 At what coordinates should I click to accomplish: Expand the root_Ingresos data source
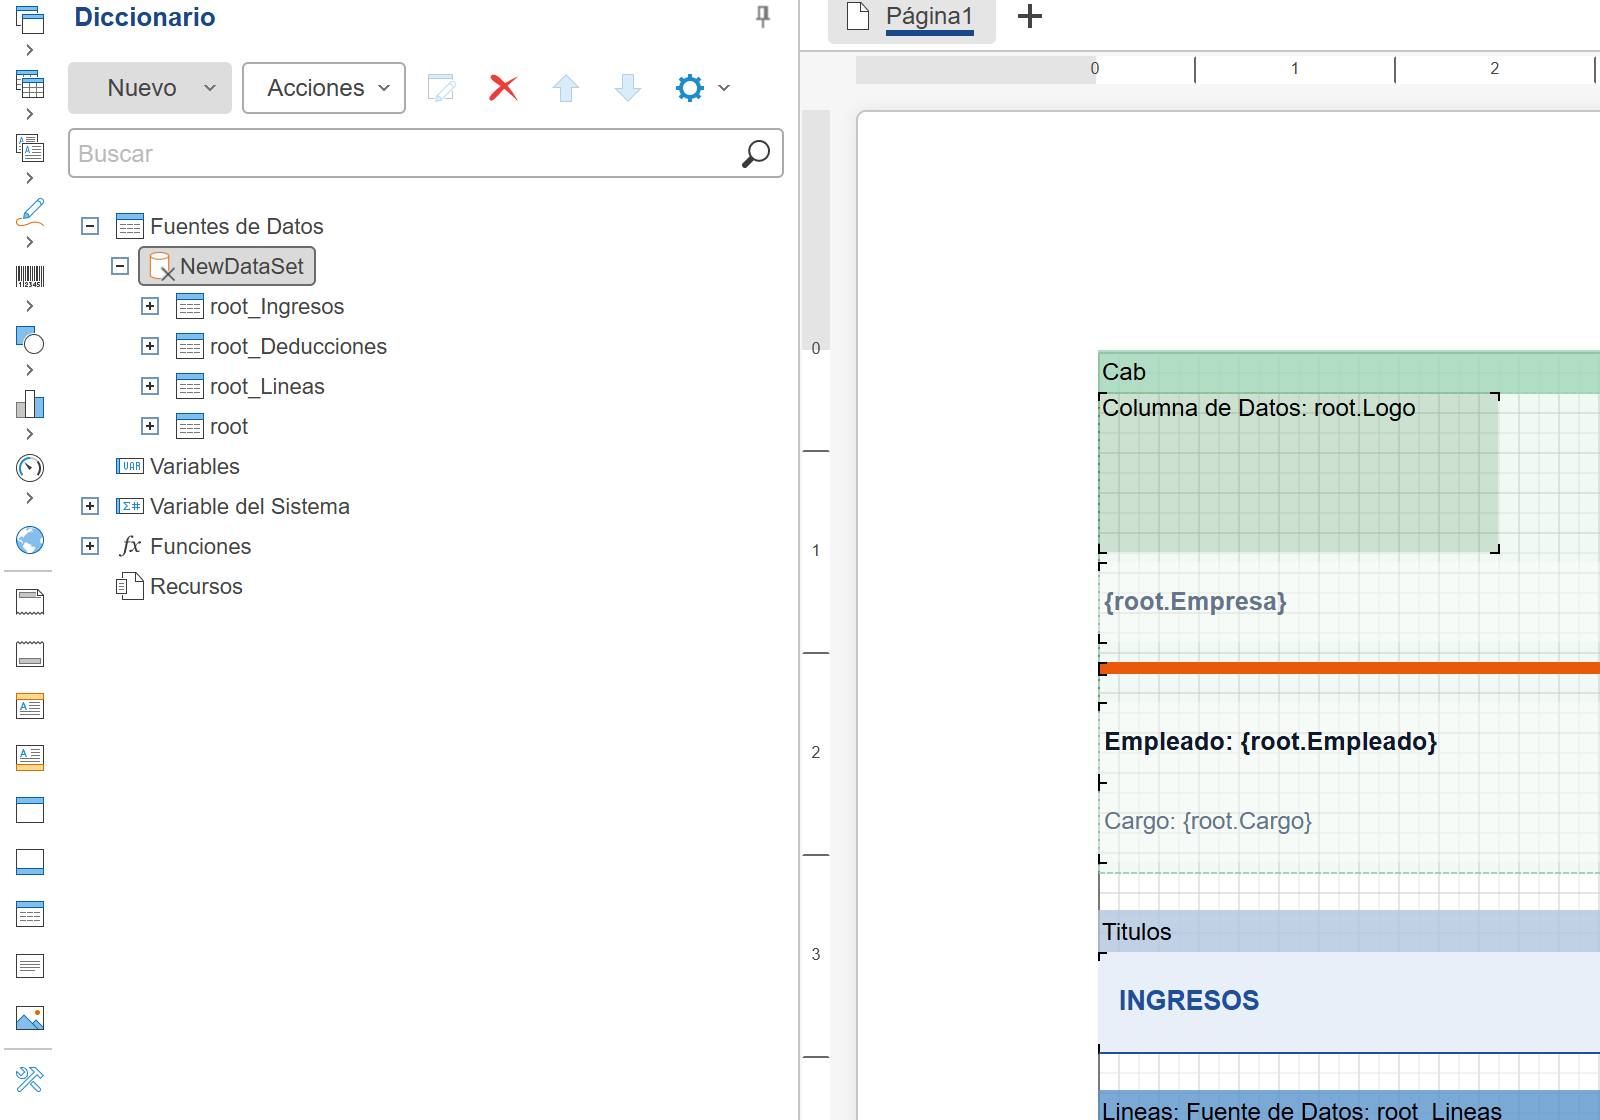pos(150,306)
